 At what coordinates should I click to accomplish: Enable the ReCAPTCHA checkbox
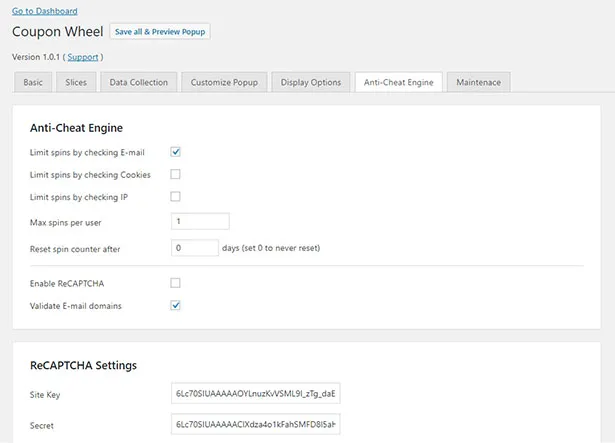[175, 283]
